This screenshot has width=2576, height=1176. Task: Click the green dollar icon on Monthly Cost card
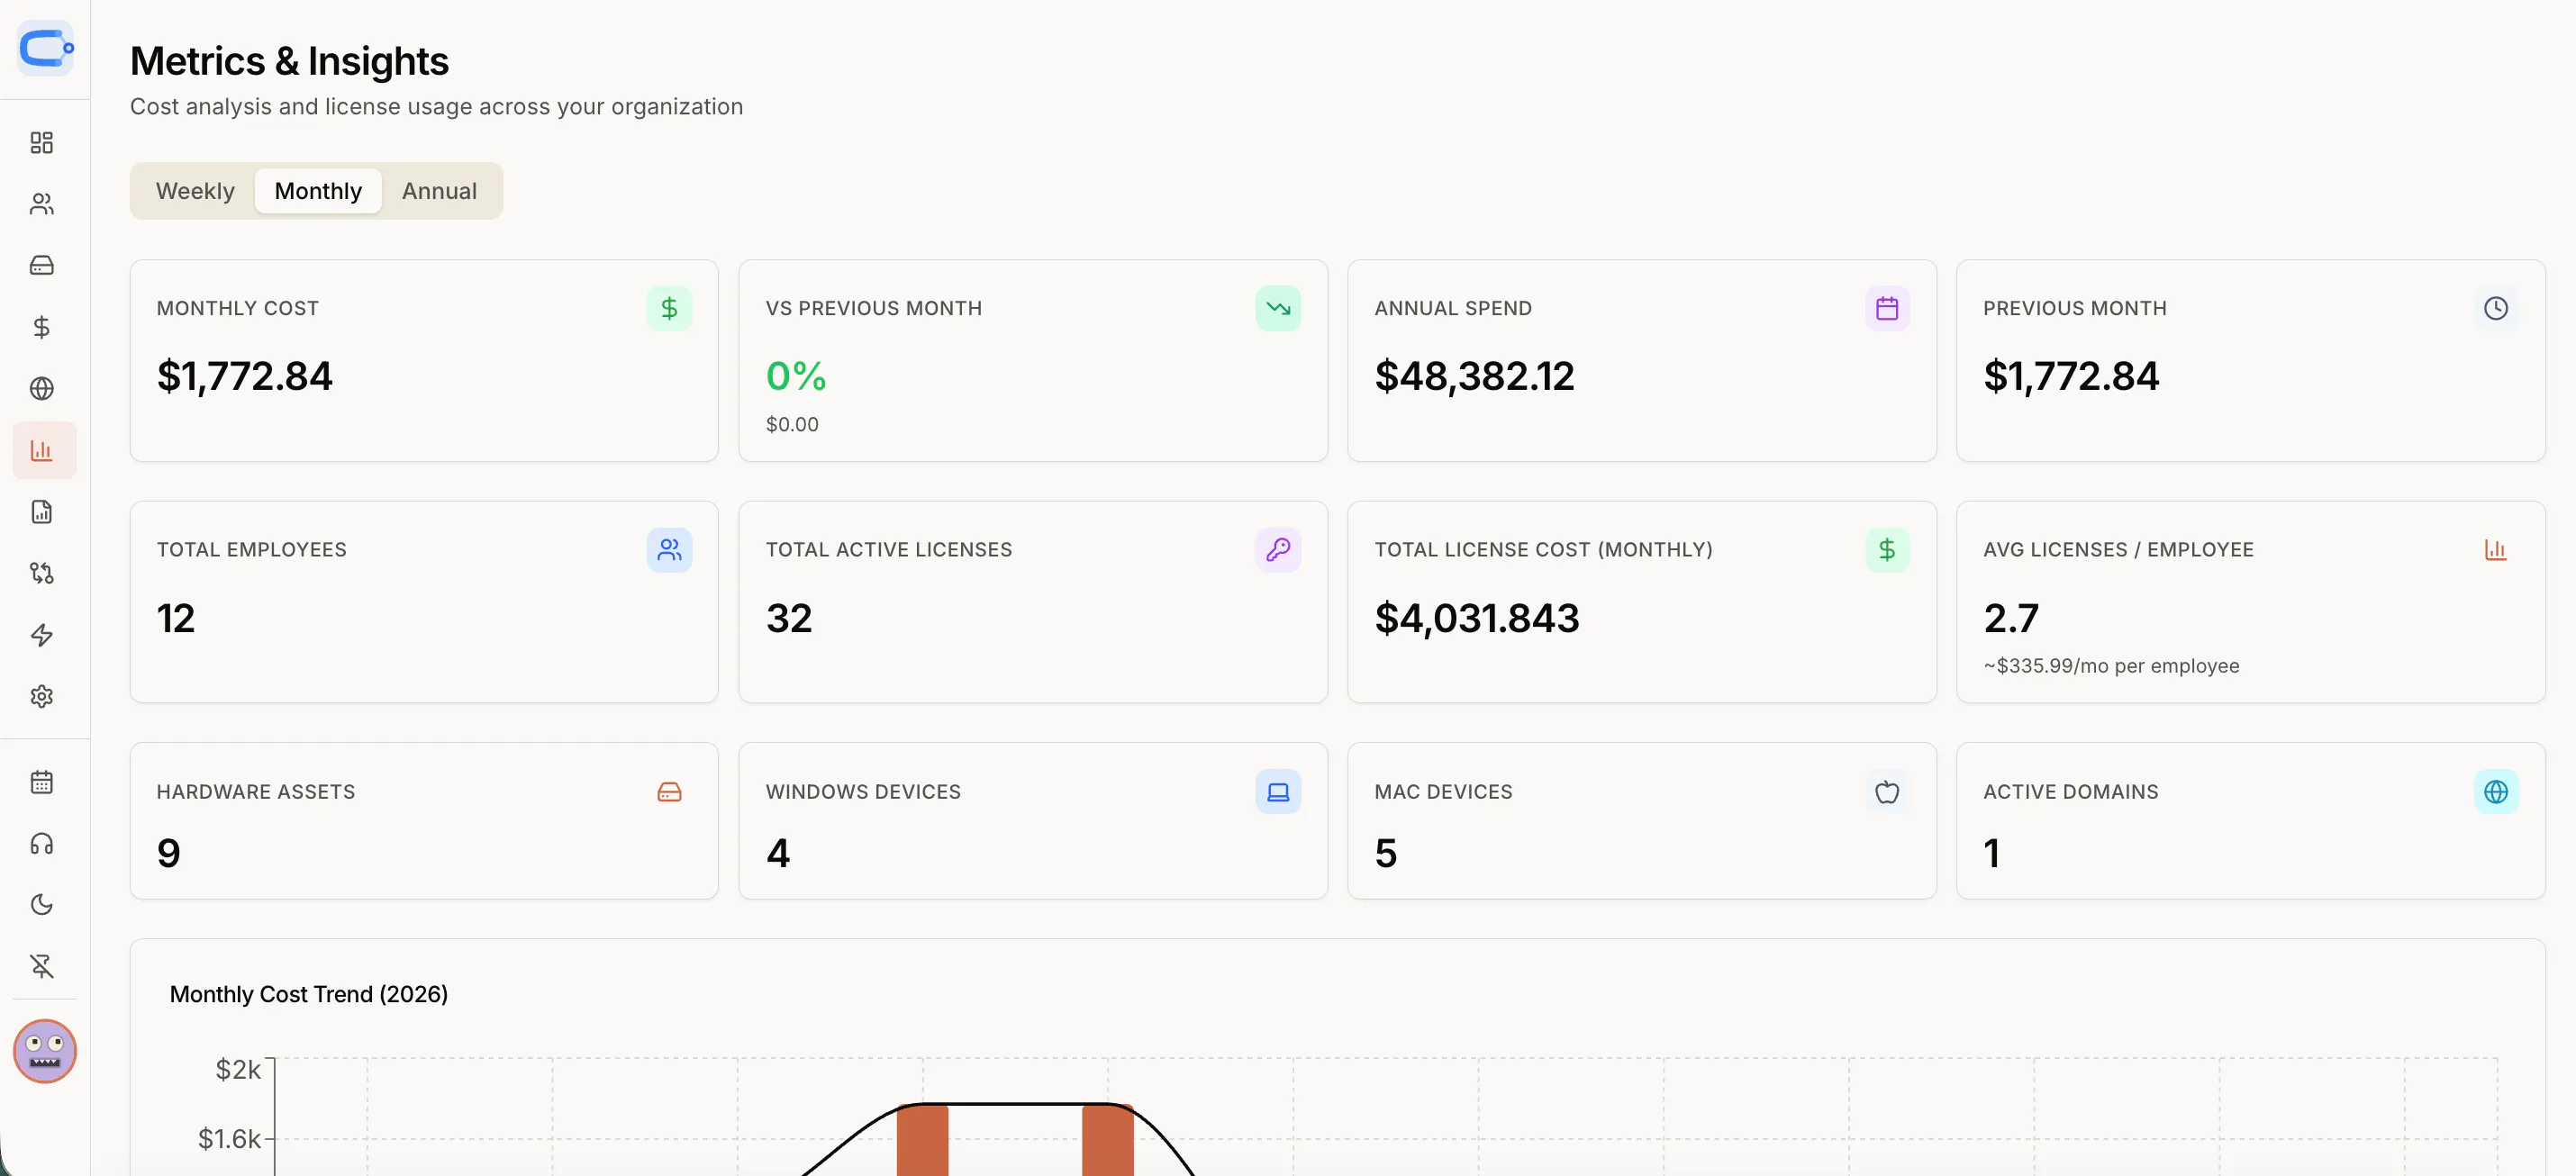click(669, 308)
